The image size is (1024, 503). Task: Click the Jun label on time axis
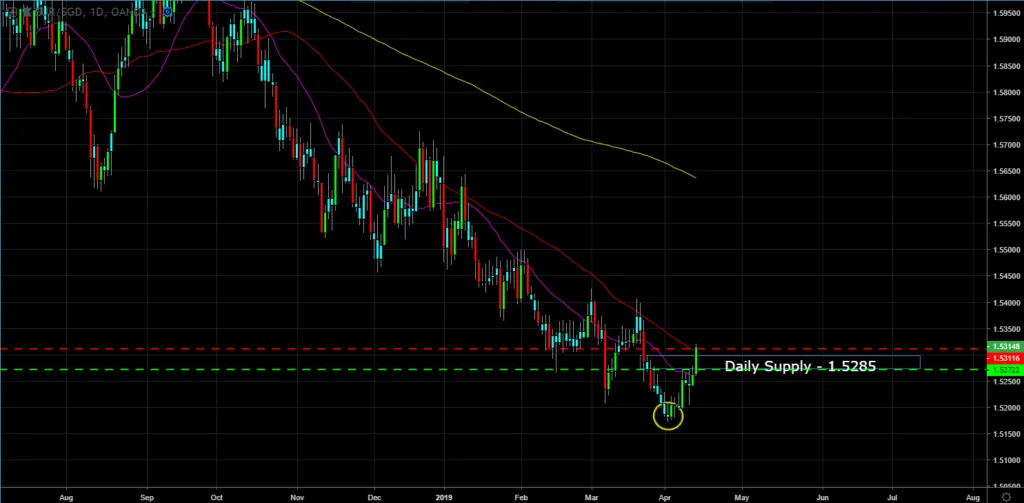822,497
